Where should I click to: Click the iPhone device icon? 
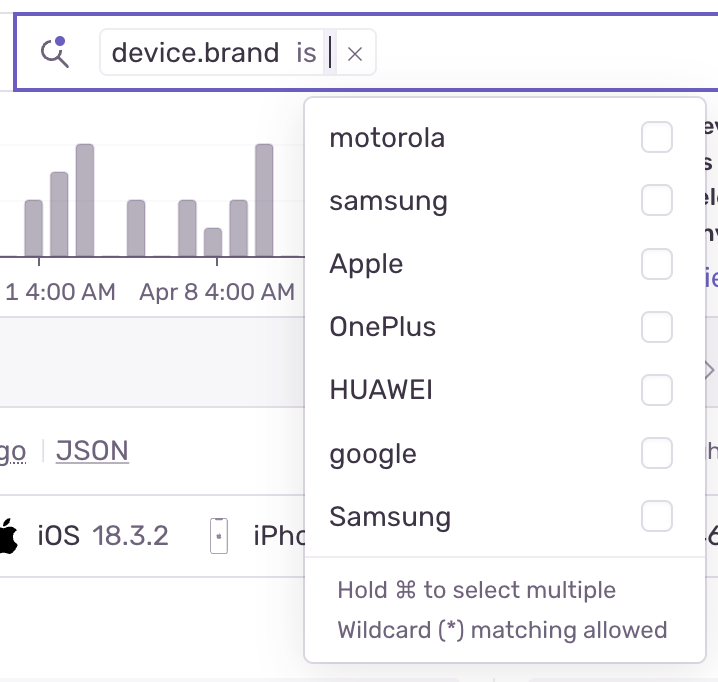(x=219, y=535)
